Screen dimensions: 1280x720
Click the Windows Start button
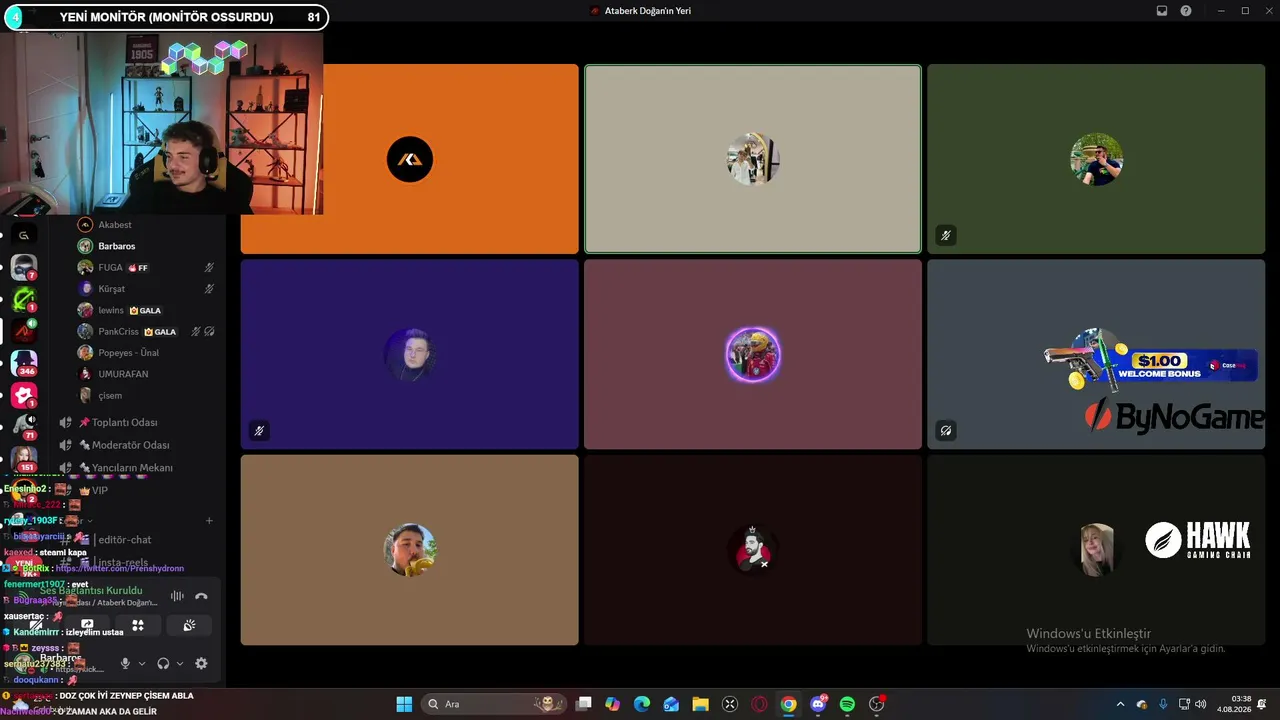click(404, 704)
